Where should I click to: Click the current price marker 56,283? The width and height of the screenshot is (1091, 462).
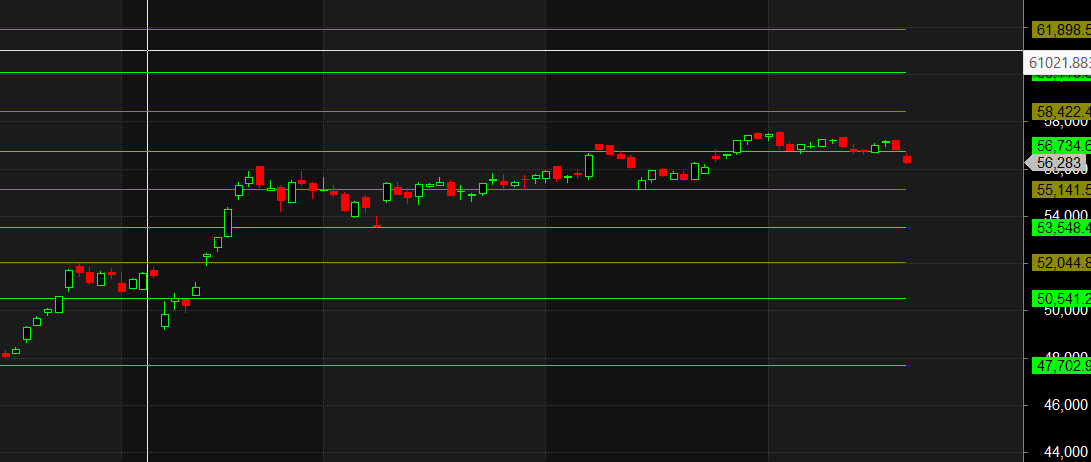coord(1060,163)
